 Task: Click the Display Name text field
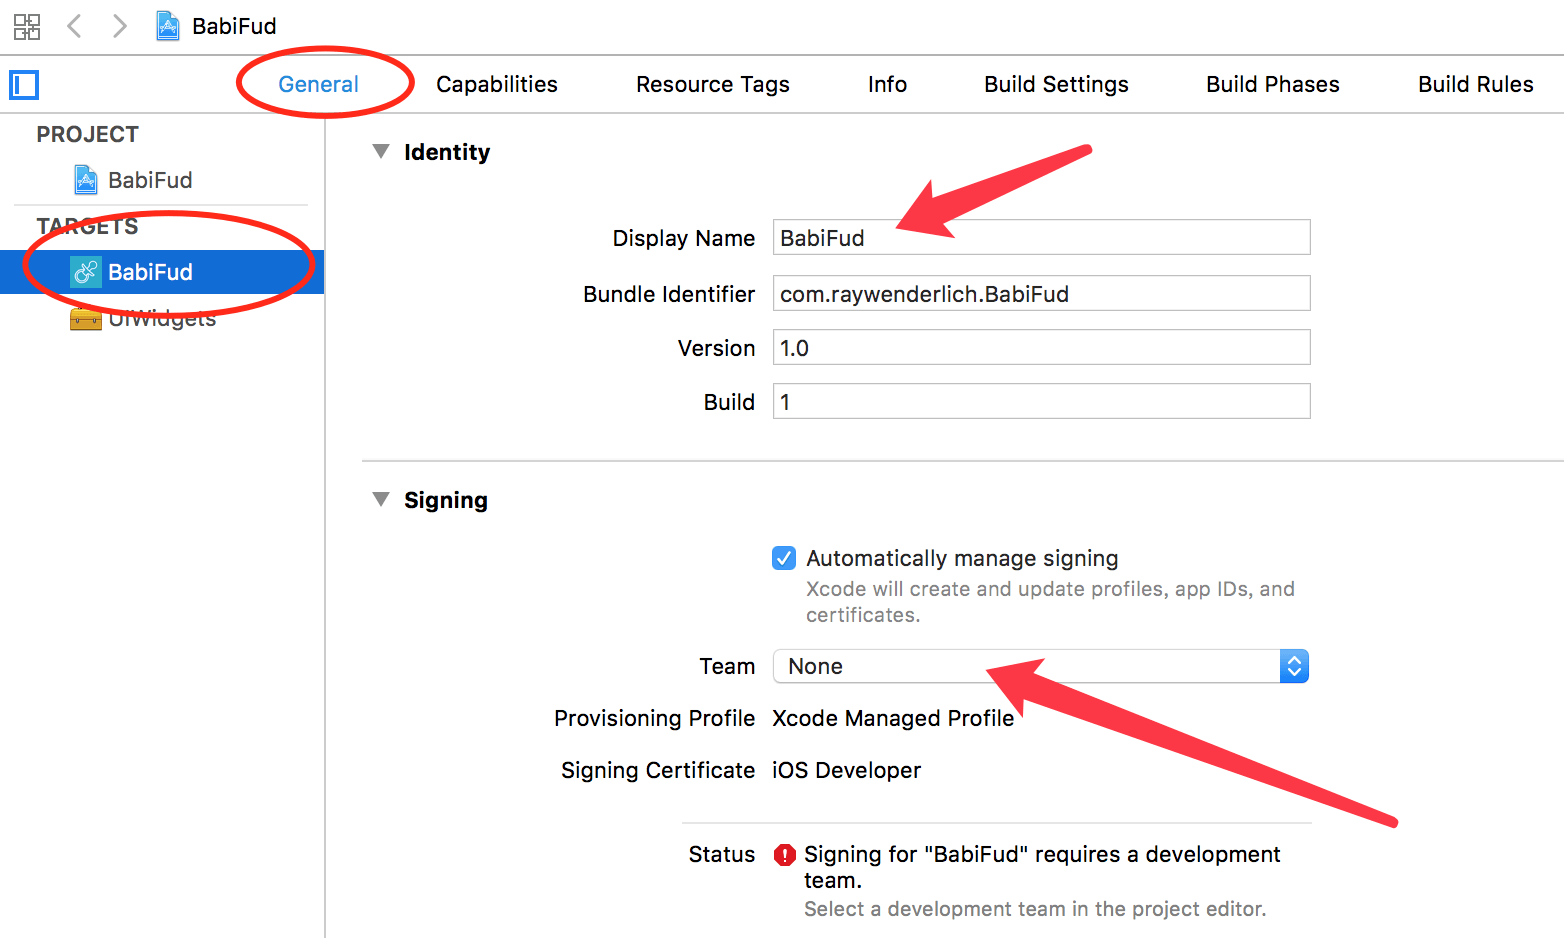1041,238
